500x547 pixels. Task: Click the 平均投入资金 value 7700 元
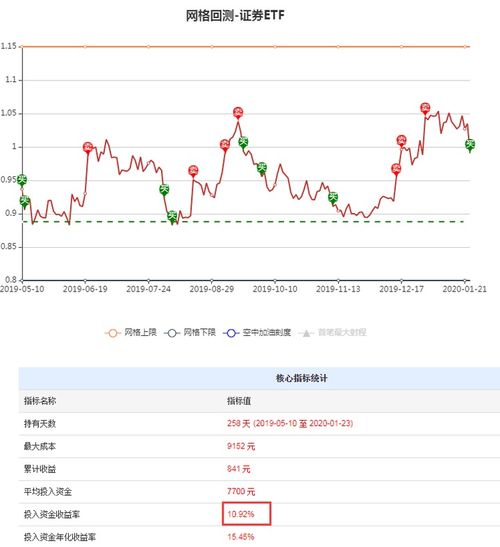click(241, 492)
